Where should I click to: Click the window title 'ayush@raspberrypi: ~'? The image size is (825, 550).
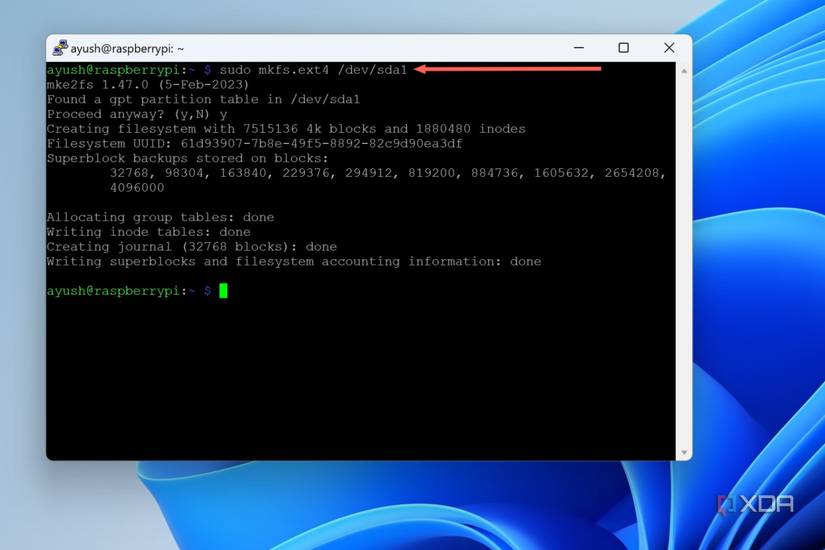point(127,48)
